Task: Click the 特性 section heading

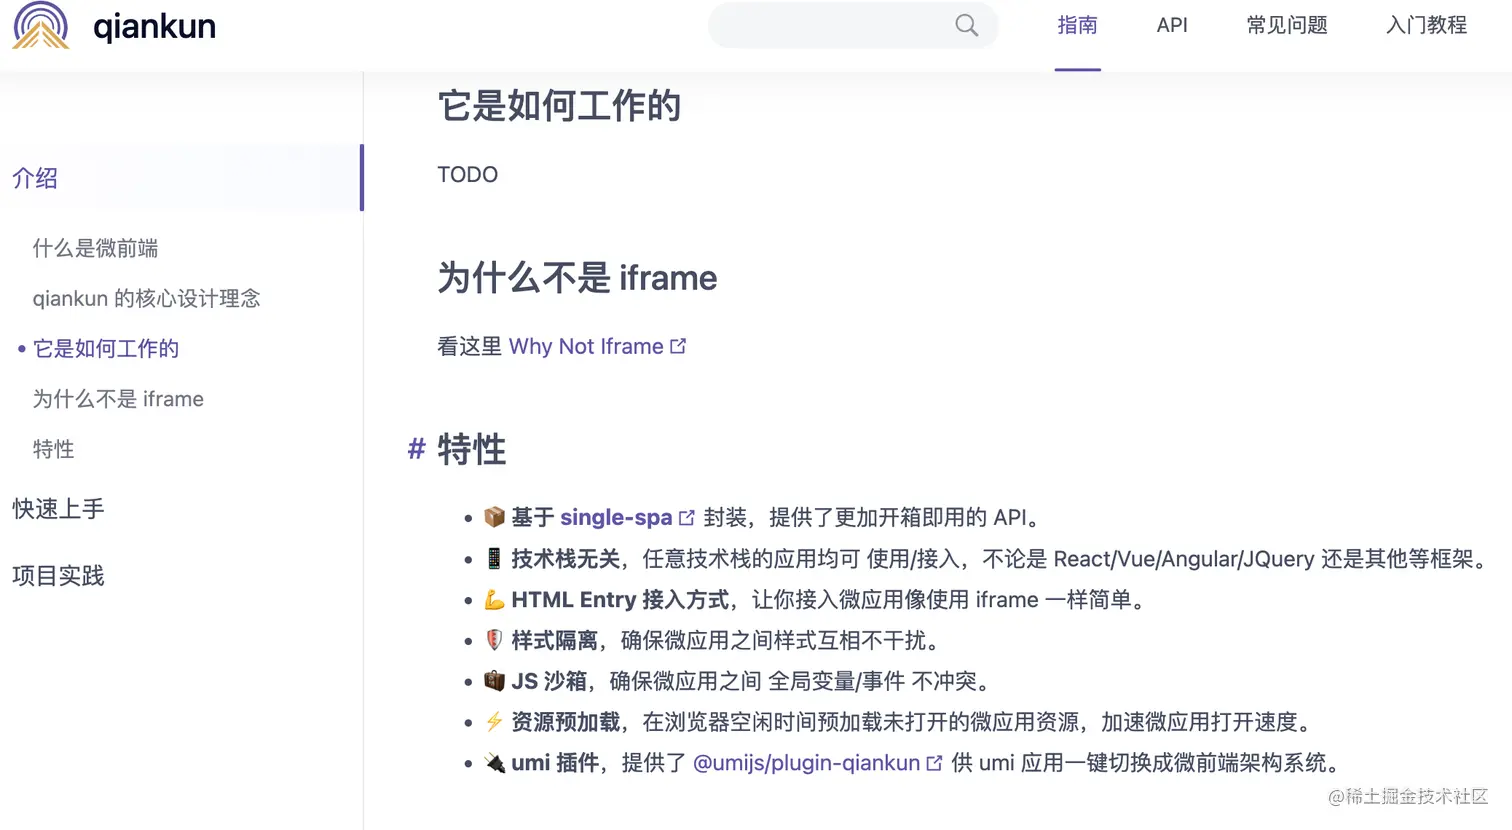Action: point(471,449)
